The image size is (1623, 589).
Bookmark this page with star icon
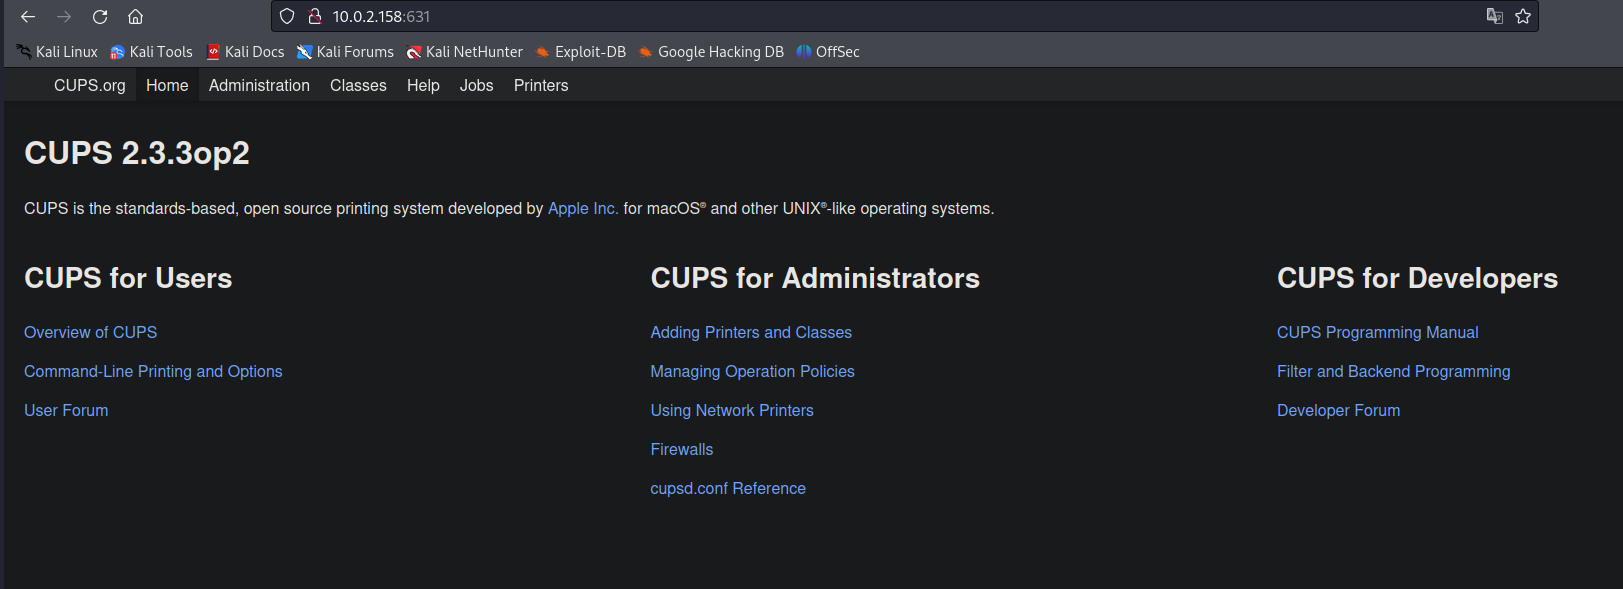pyautogui.click(x=1523, y=16)
